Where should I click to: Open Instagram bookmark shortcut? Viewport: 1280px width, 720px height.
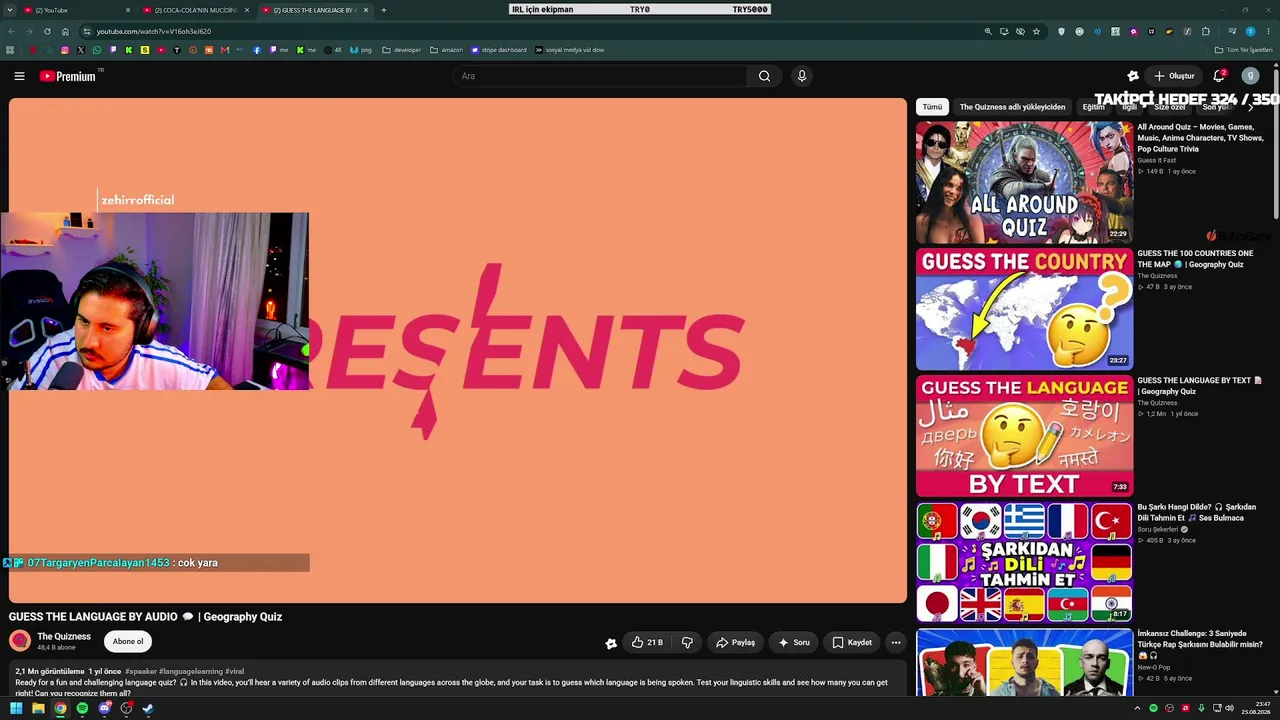pyautogui.click(x=65, y=50)
